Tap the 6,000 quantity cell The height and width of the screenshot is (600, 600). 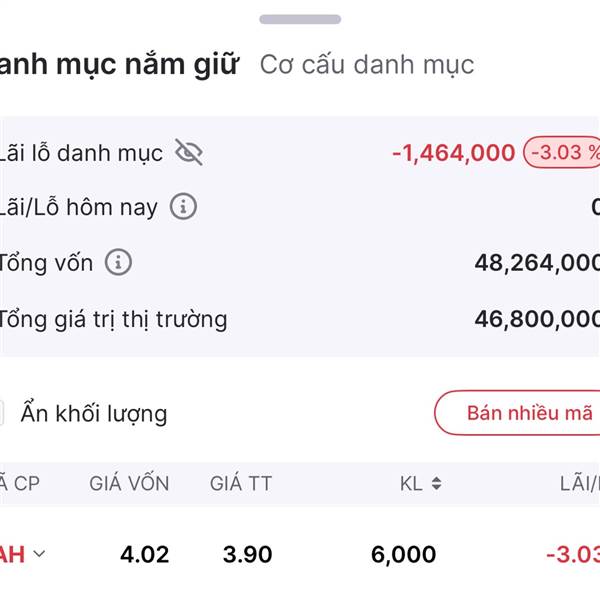coord(403,554)
